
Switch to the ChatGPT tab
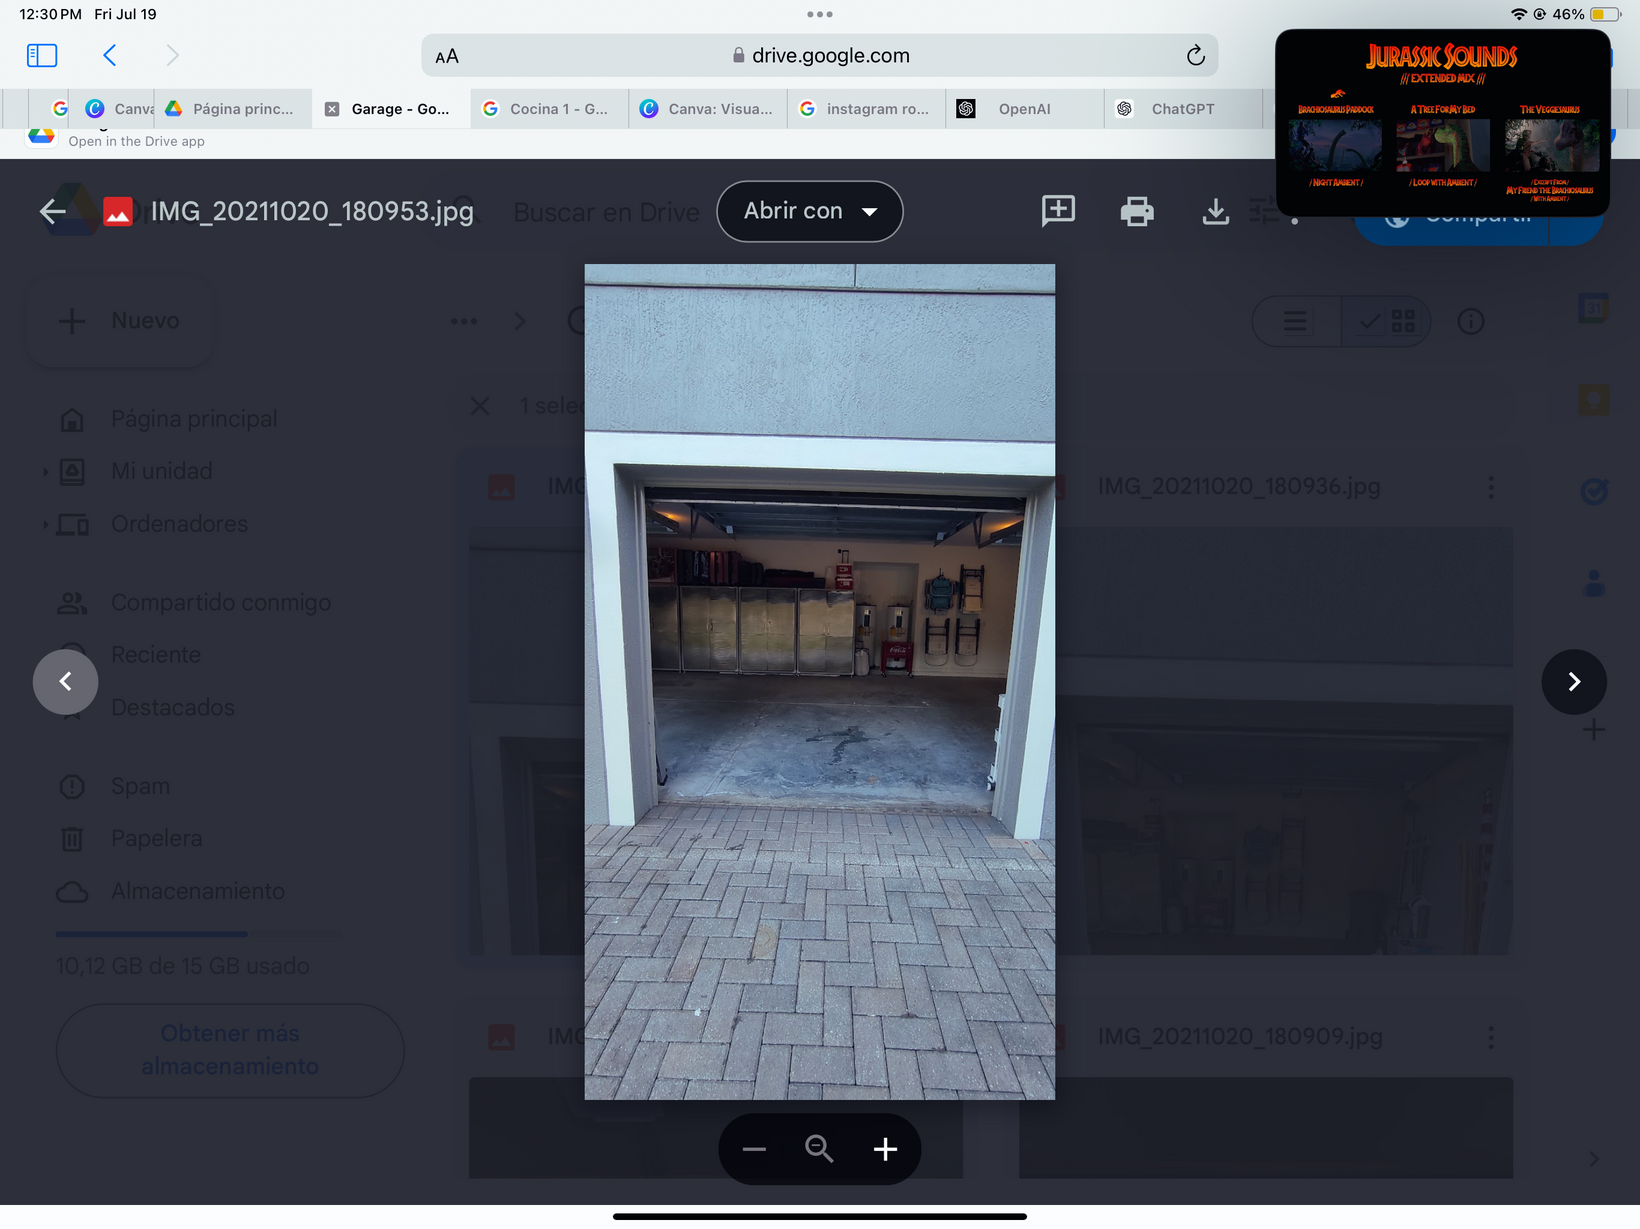coord(1182,109)
